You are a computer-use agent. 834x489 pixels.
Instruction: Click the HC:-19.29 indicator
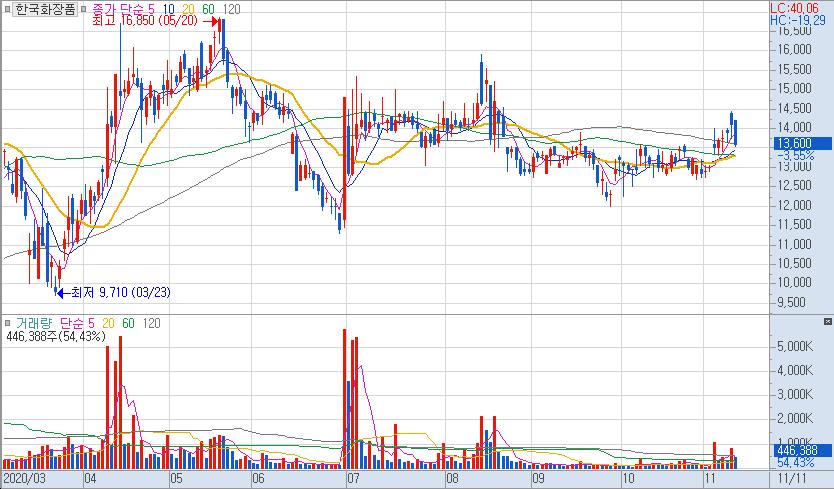[797, 20]
